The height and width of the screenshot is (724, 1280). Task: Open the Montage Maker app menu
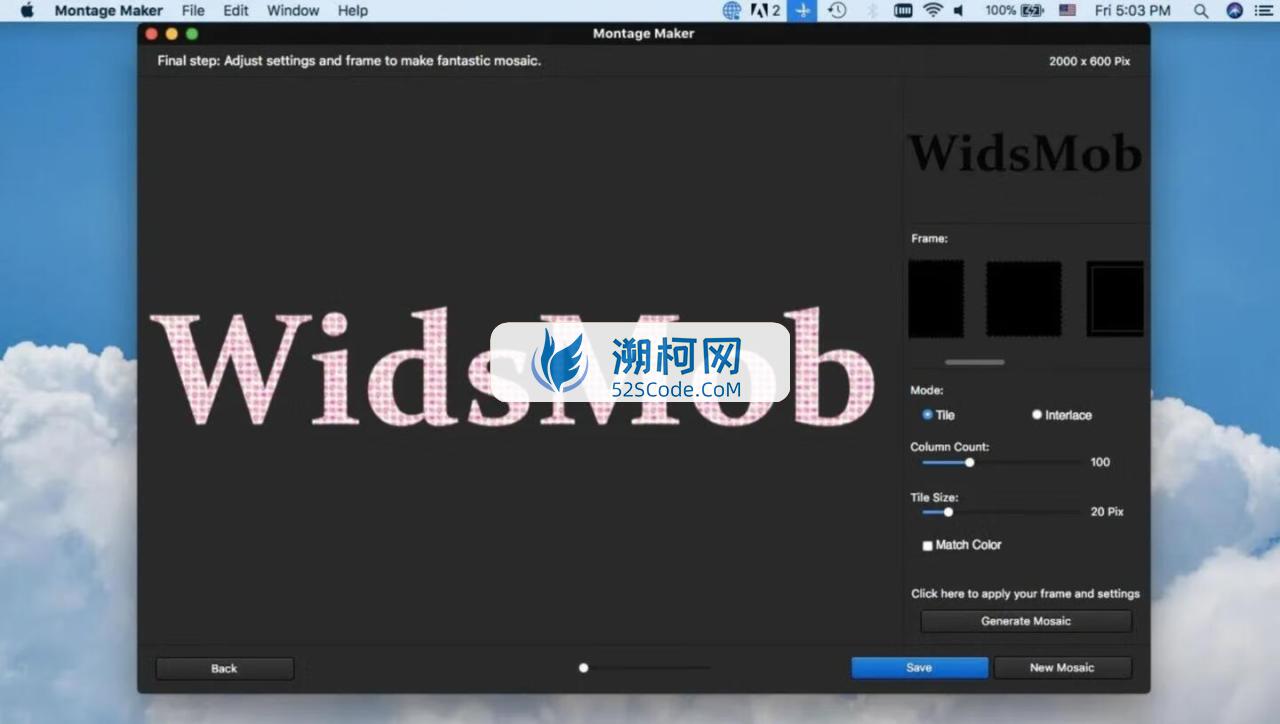click(x=108, y=10)
